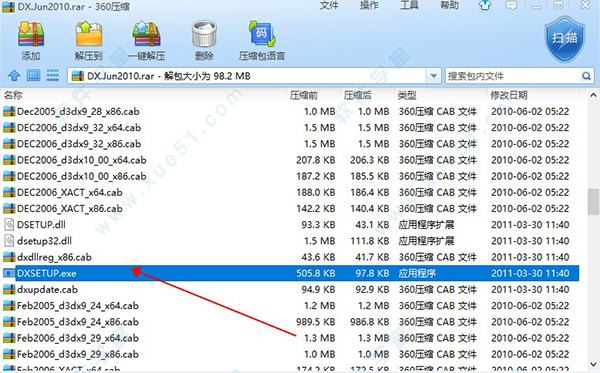Click the dsetup32.dll file icon
The width and height of the screenshot is (600, 373).
[x=9, y=241]
